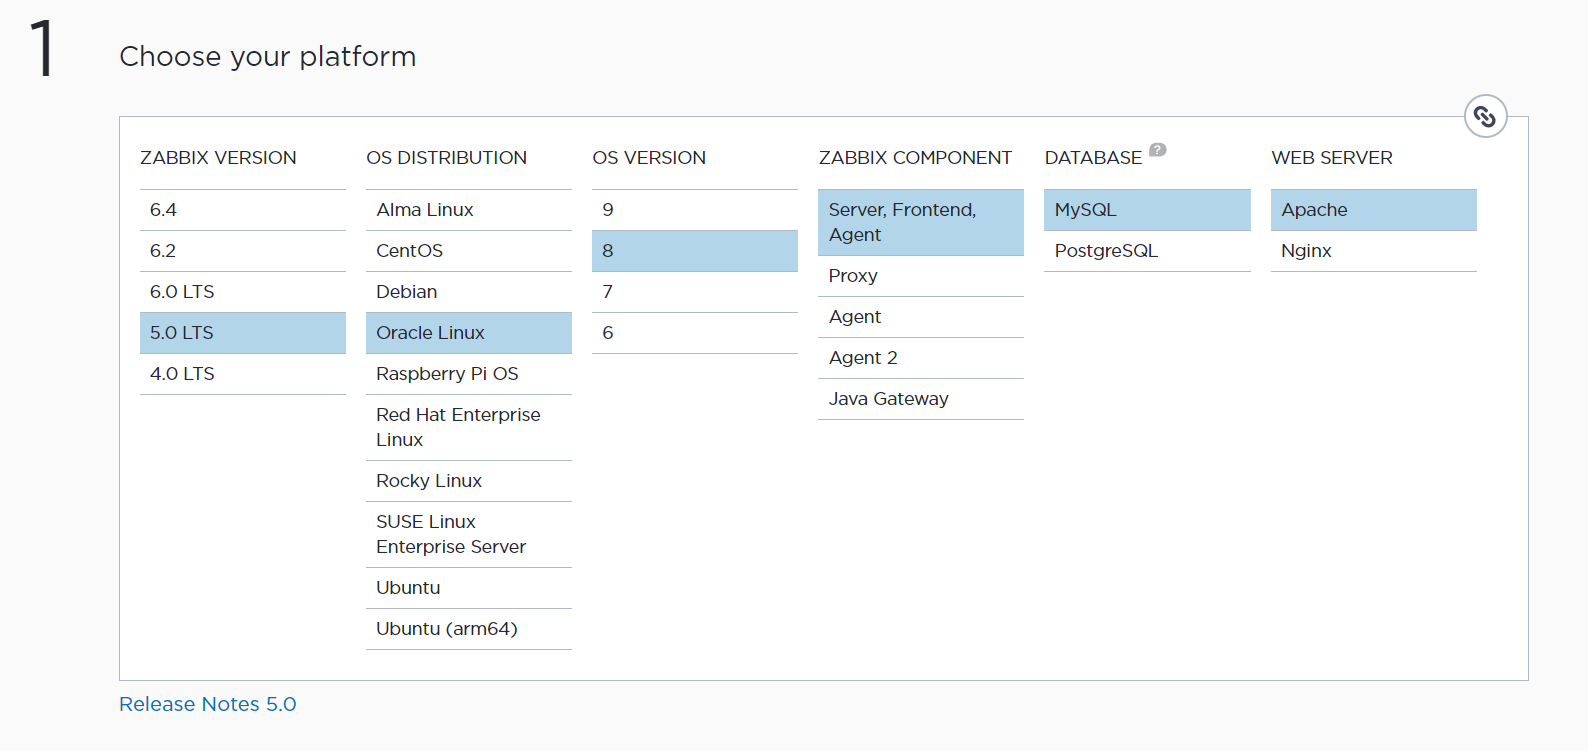Viewport: 1588px width, 751px height.
Task: Copy the platform configuration link icon
Action: coord(1485,117)
